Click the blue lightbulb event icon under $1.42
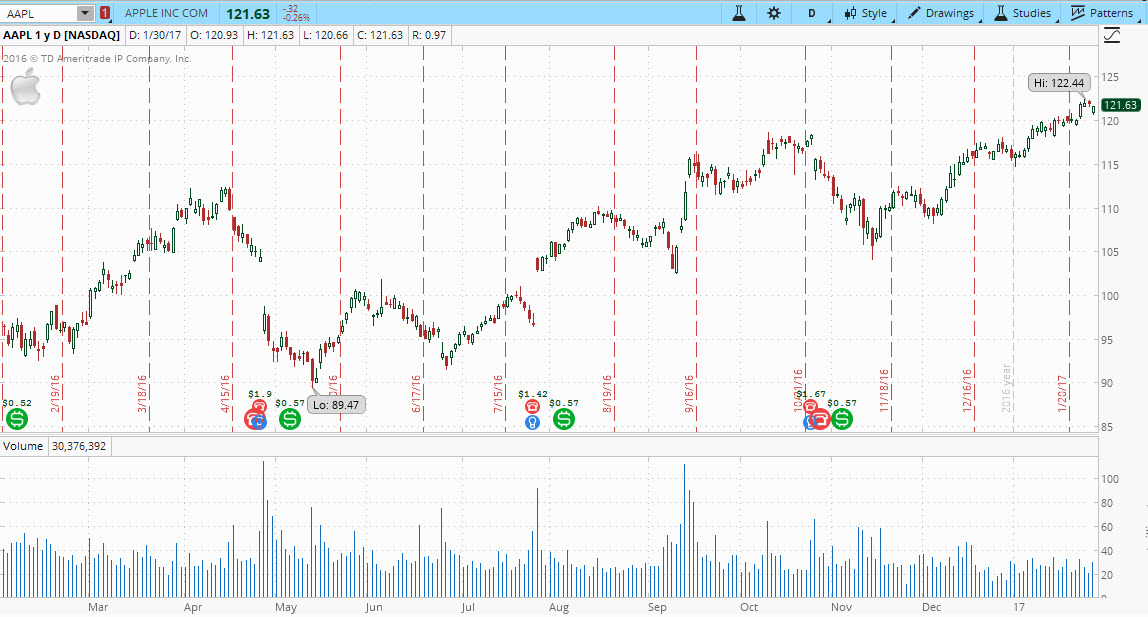1148x617 pixels. [x=532, y=422]
